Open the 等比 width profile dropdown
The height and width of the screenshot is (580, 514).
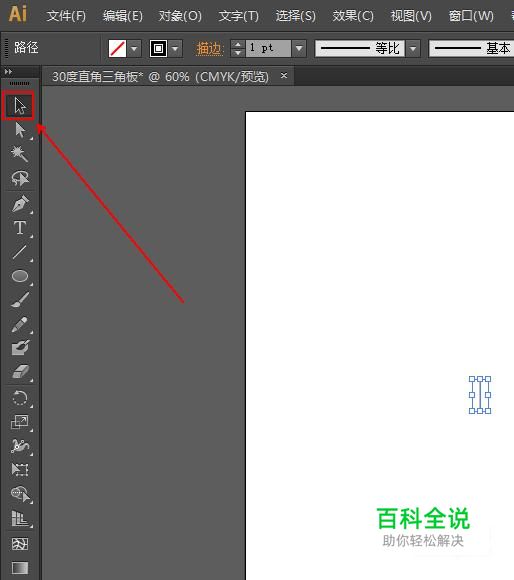413,48
